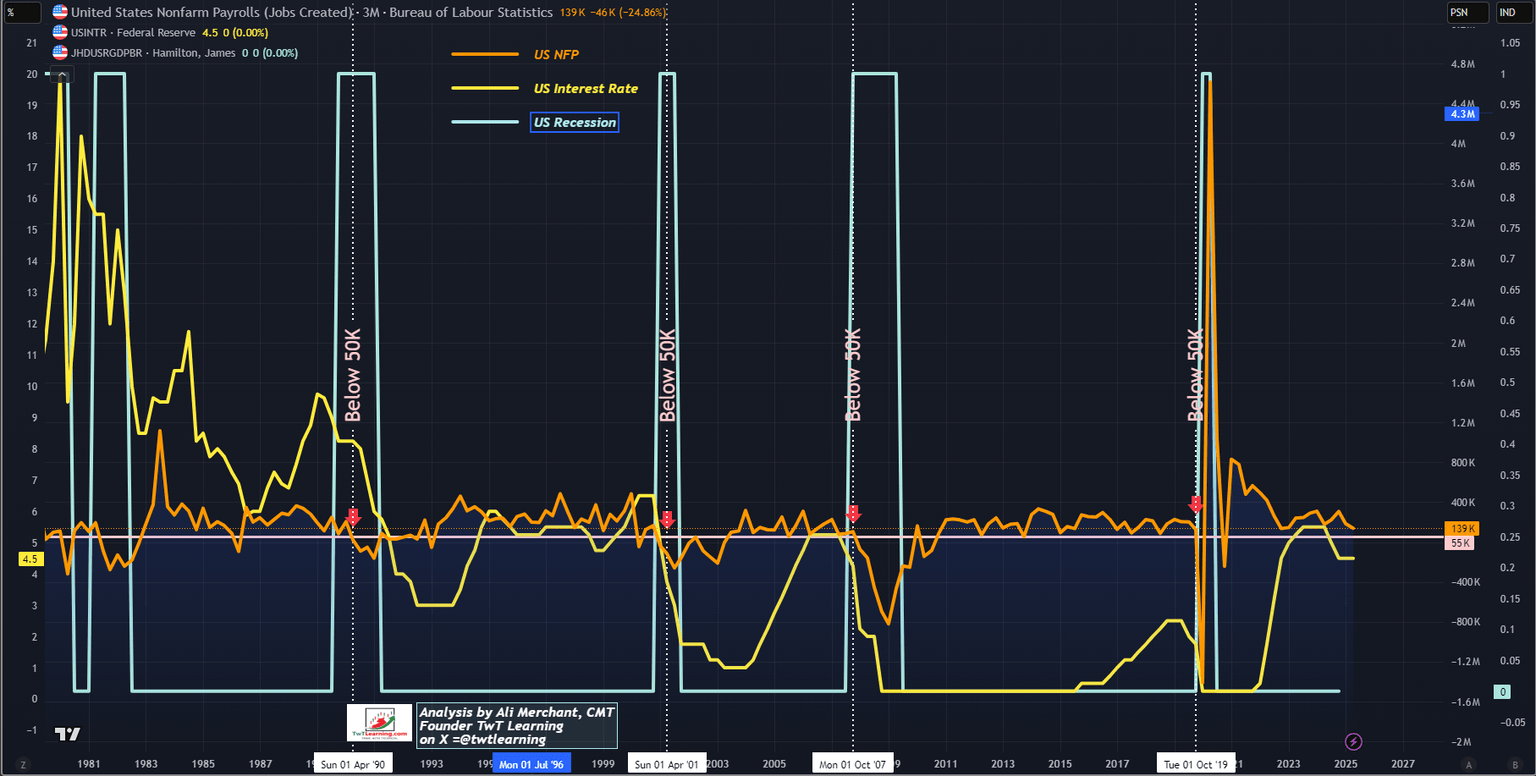Viewport: 1536px width, 776px height.
Task: Select the Below 50K label near 2019
Action: (1195, 375)
